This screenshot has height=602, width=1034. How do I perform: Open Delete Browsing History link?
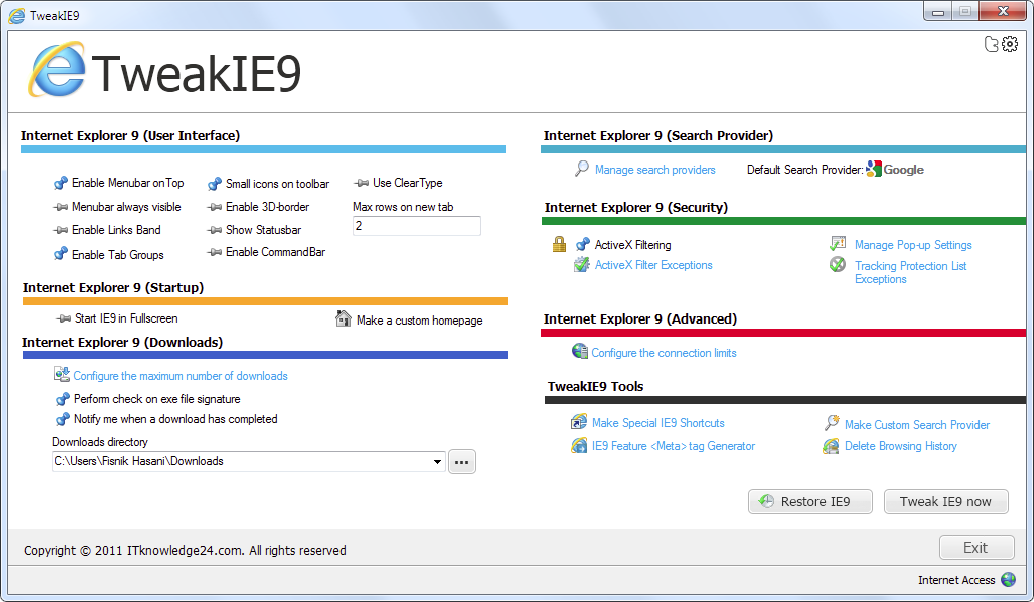click(901, 446)
